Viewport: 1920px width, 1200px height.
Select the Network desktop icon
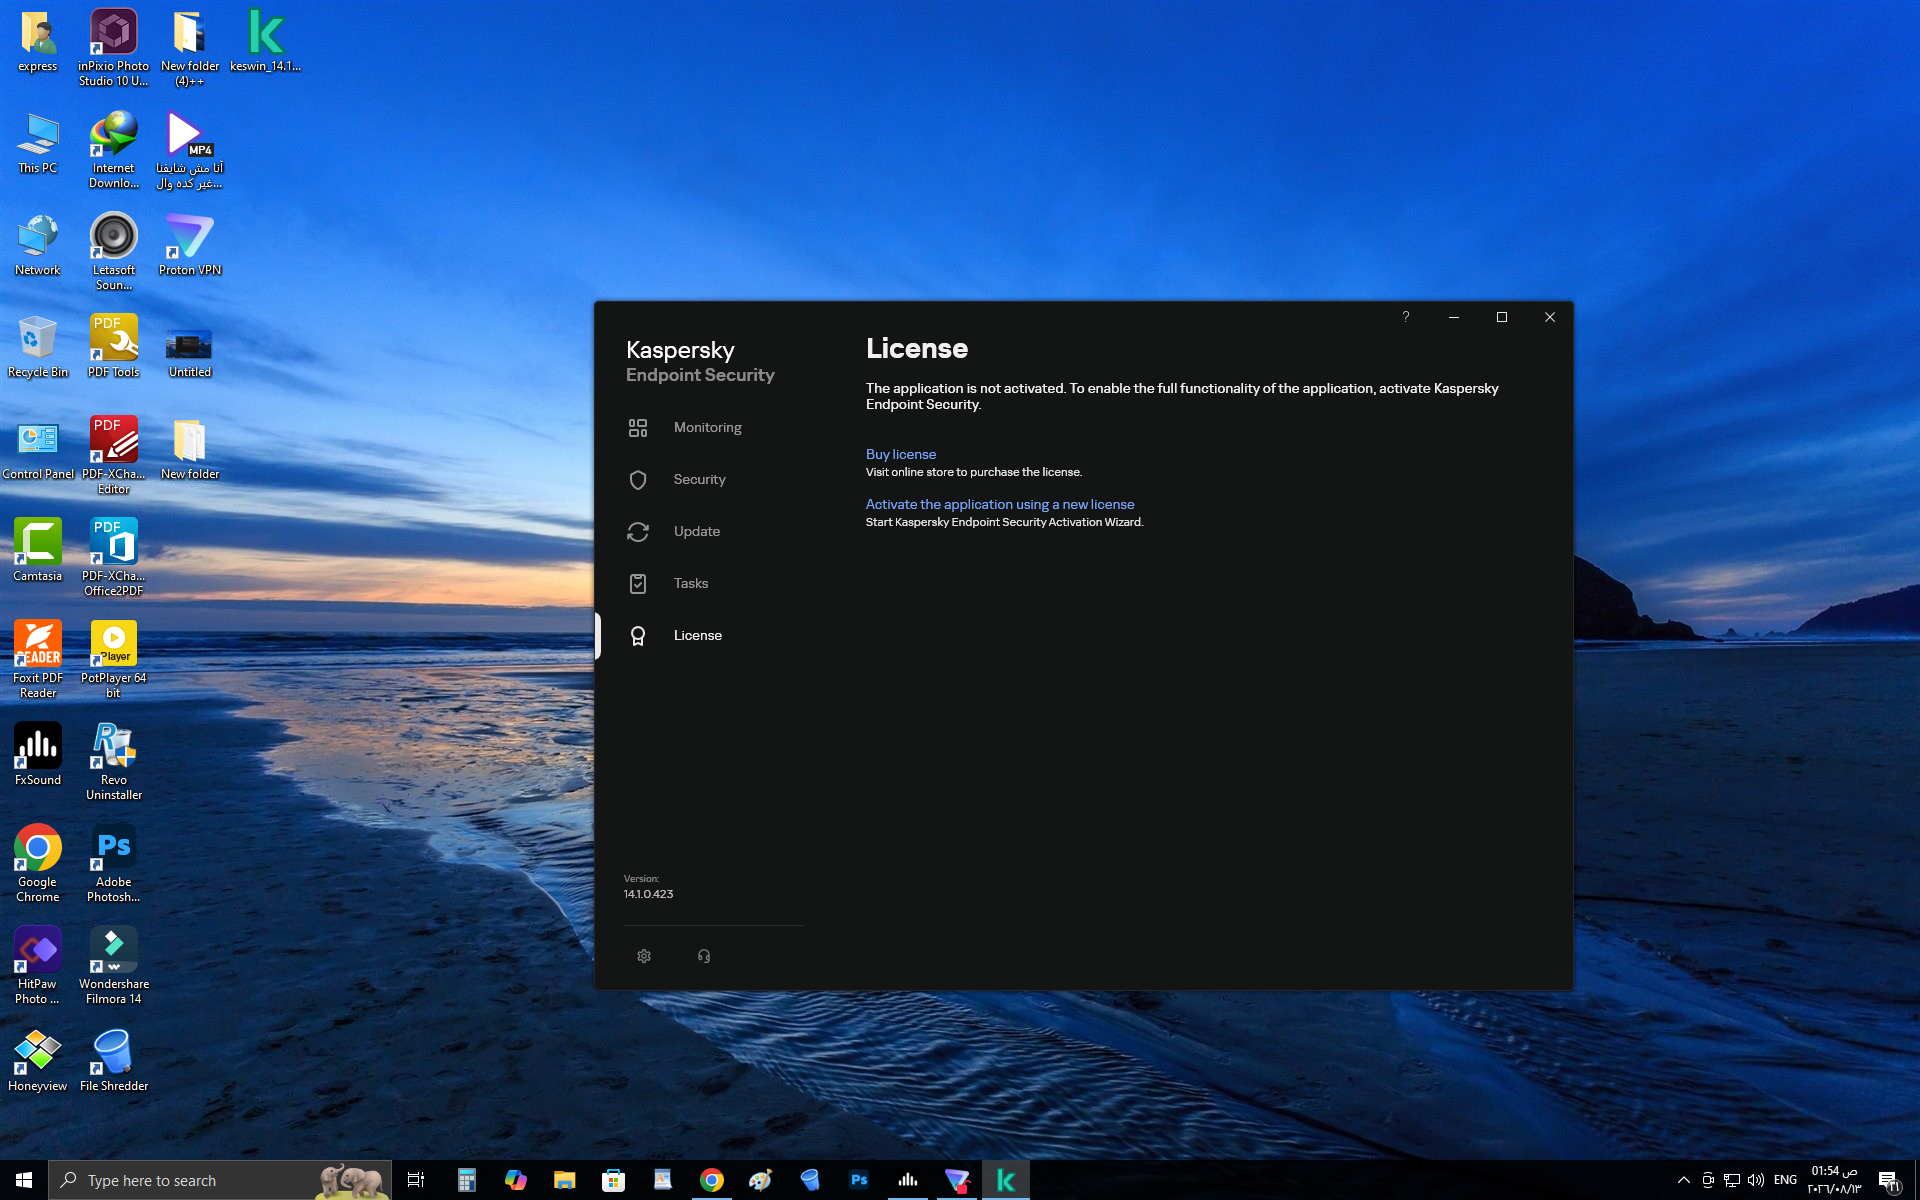click(x=38, y=246)
